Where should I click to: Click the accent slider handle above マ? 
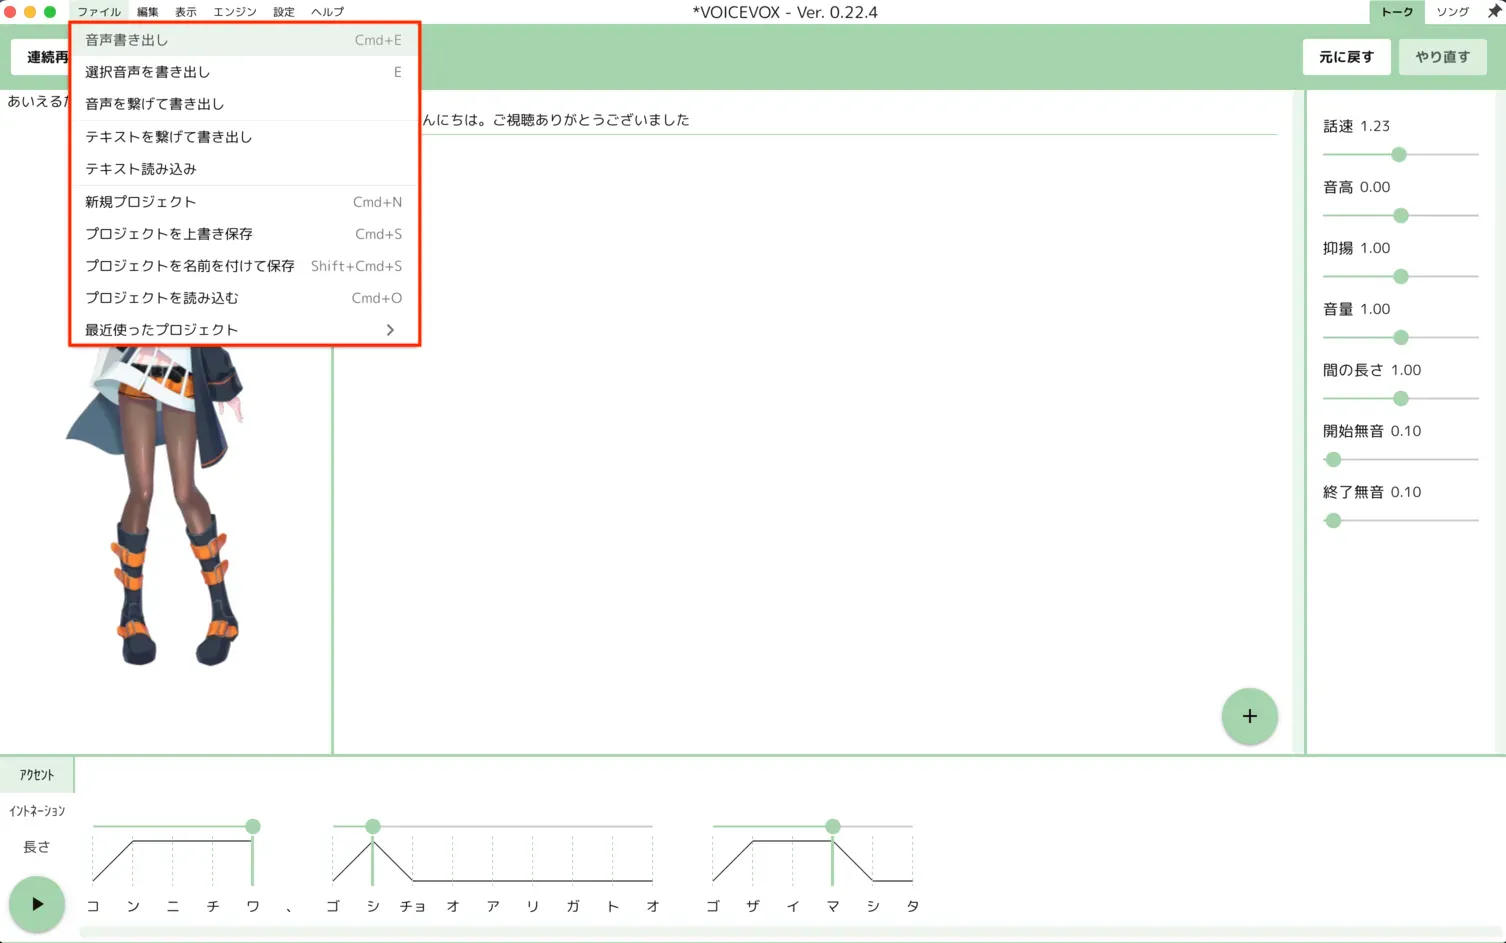[x=833, y=826]
